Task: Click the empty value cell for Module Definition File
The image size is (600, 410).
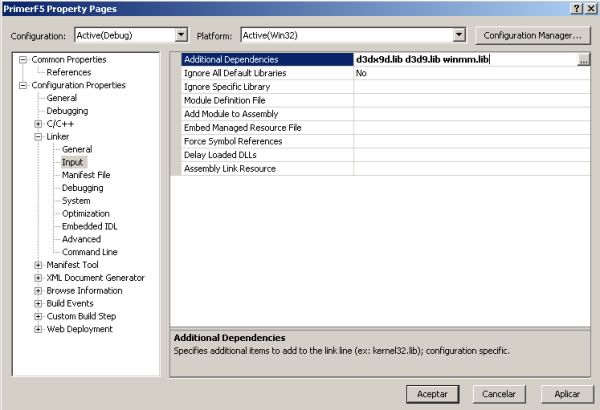Action: point(472,100)
